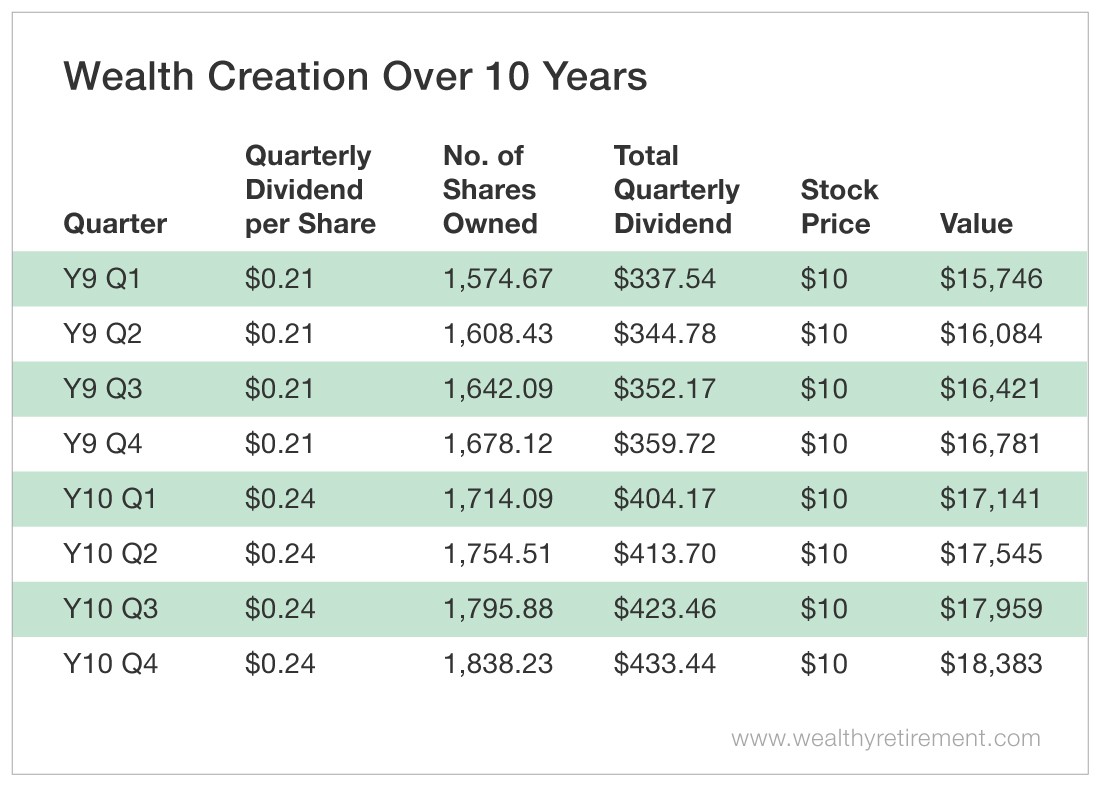Image resolution: width=1100 pixels, height=786 pixels.
Task: Select the Y10 Q3 row label
Action: (110, 608)
